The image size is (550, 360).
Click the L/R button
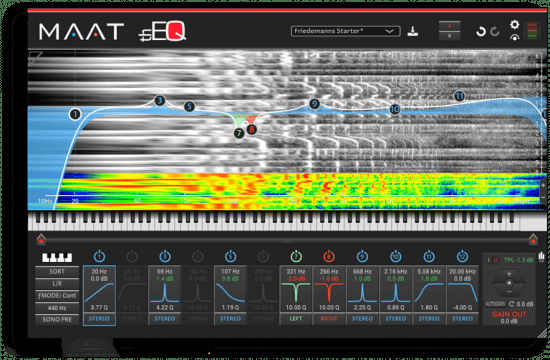(x=57, y=283)
